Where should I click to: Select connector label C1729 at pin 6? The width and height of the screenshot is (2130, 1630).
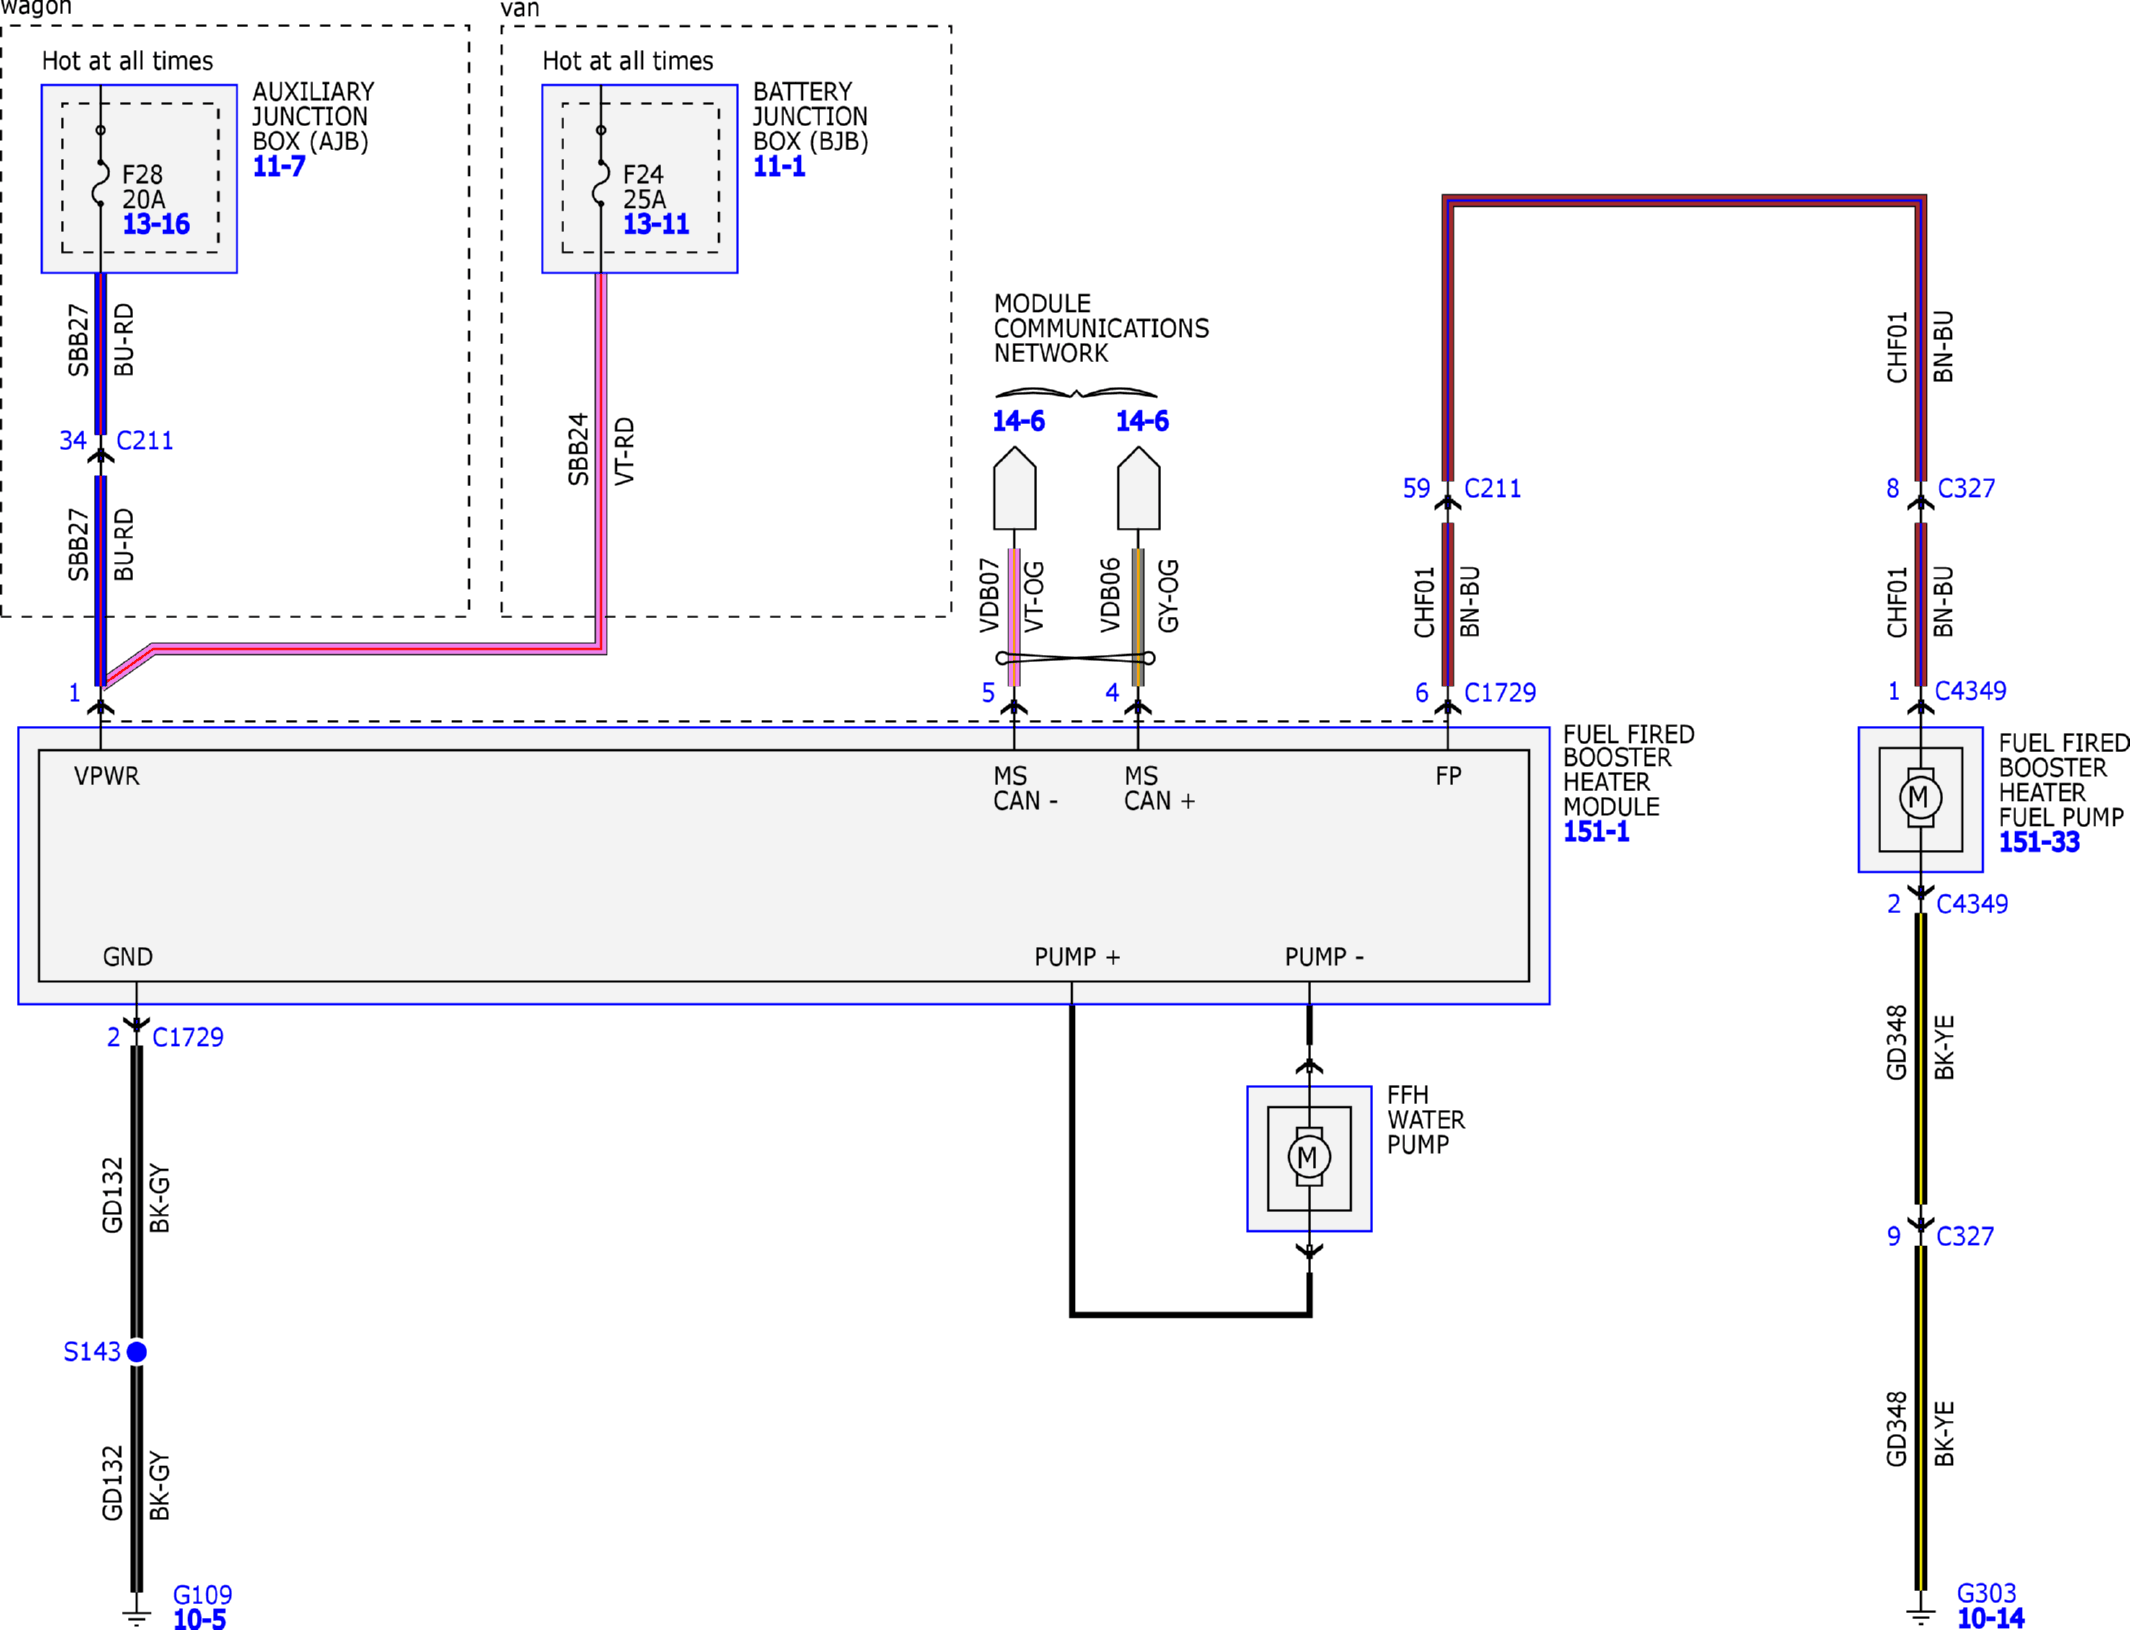coord(1500,693)
